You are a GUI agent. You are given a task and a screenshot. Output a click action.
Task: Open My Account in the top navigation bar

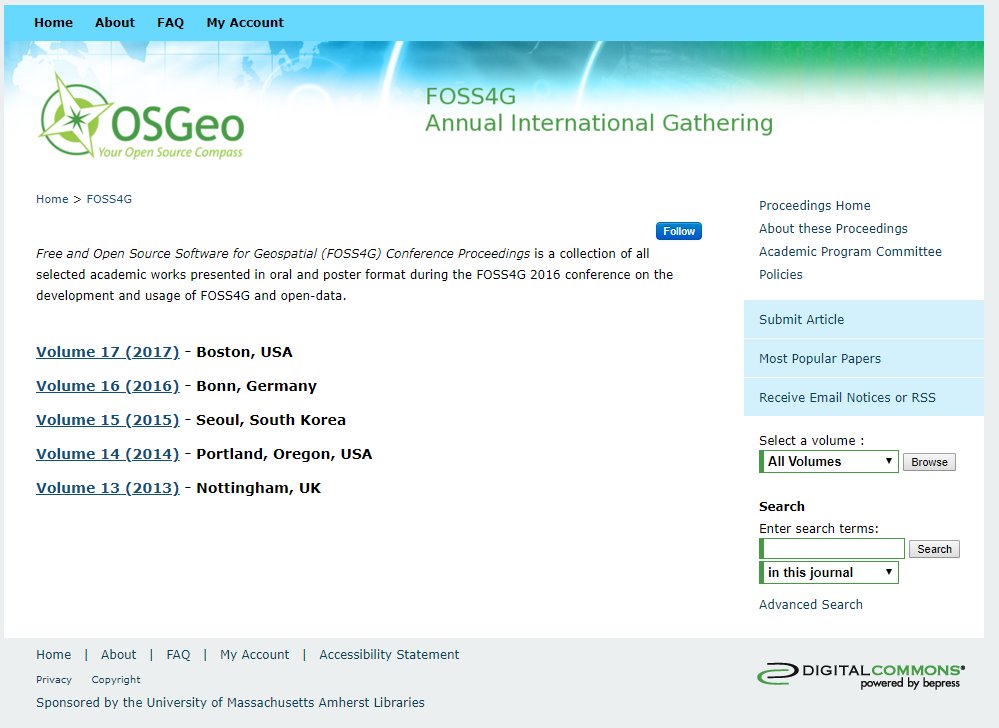245,22
